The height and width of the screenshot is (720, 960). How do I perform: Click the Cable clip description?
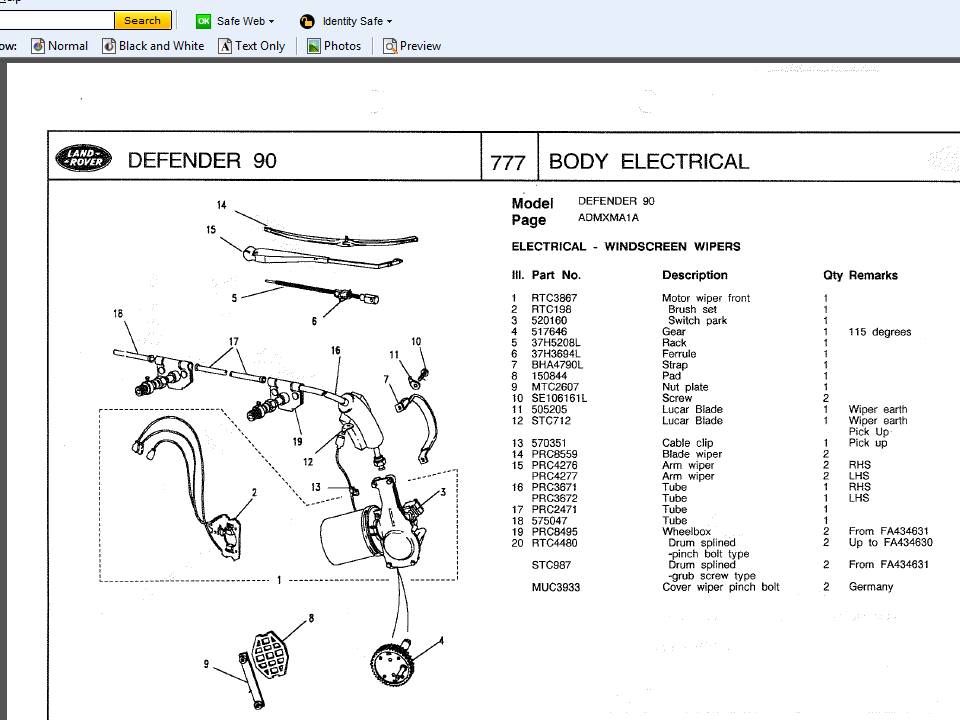[688, 443]
